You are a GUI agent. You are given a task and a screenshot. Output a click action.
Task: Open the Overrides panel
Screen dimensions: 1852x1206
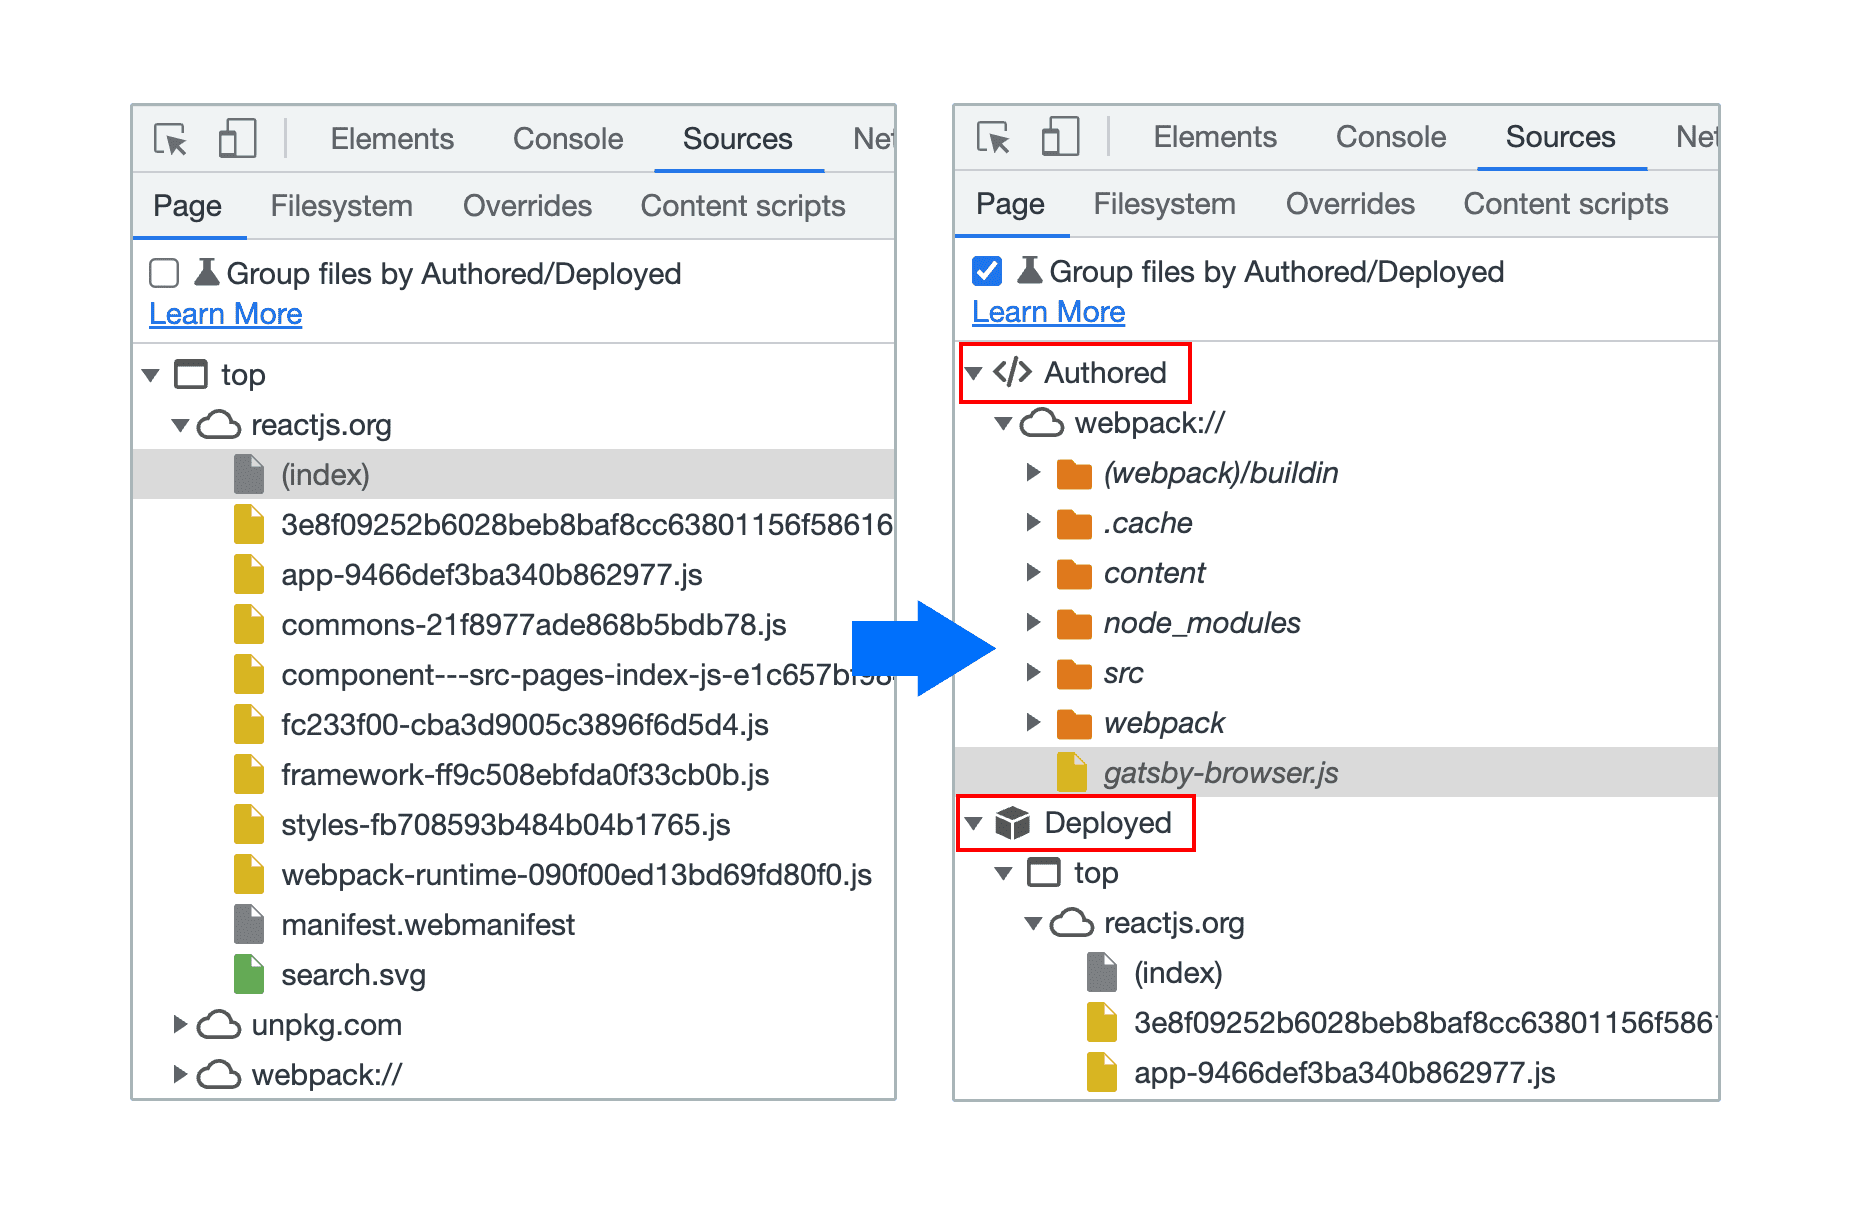click(x=527, y=205)
